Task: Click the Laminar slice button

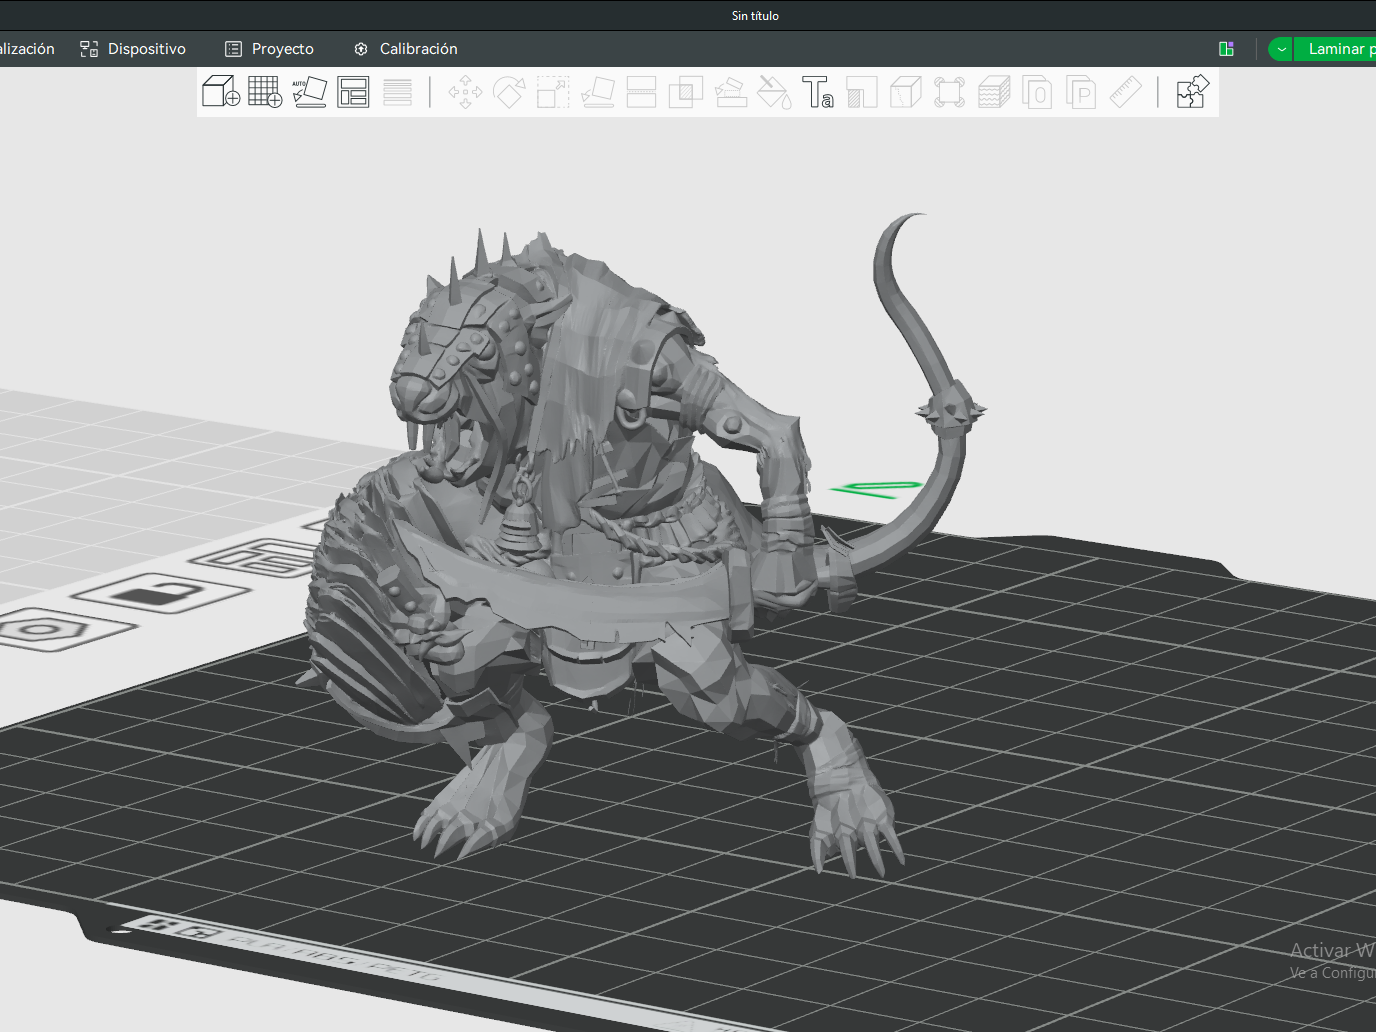Action: tap(1336, 49)
